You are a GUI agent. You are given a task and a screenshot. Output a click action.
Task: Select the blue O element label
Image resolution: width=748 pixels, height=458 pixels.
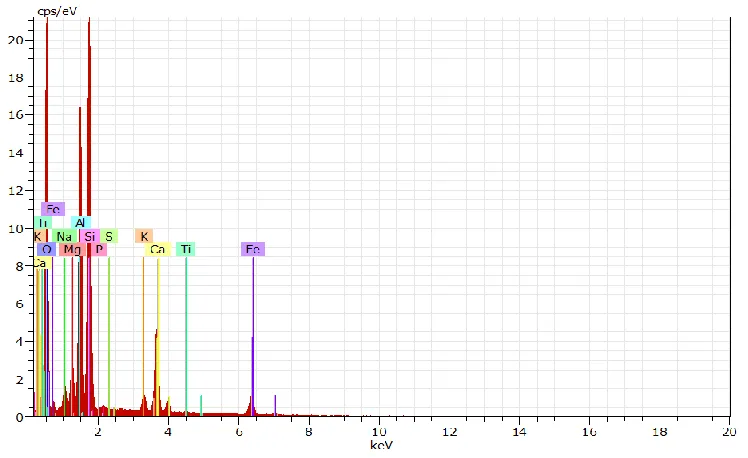[x=46, y=249]
